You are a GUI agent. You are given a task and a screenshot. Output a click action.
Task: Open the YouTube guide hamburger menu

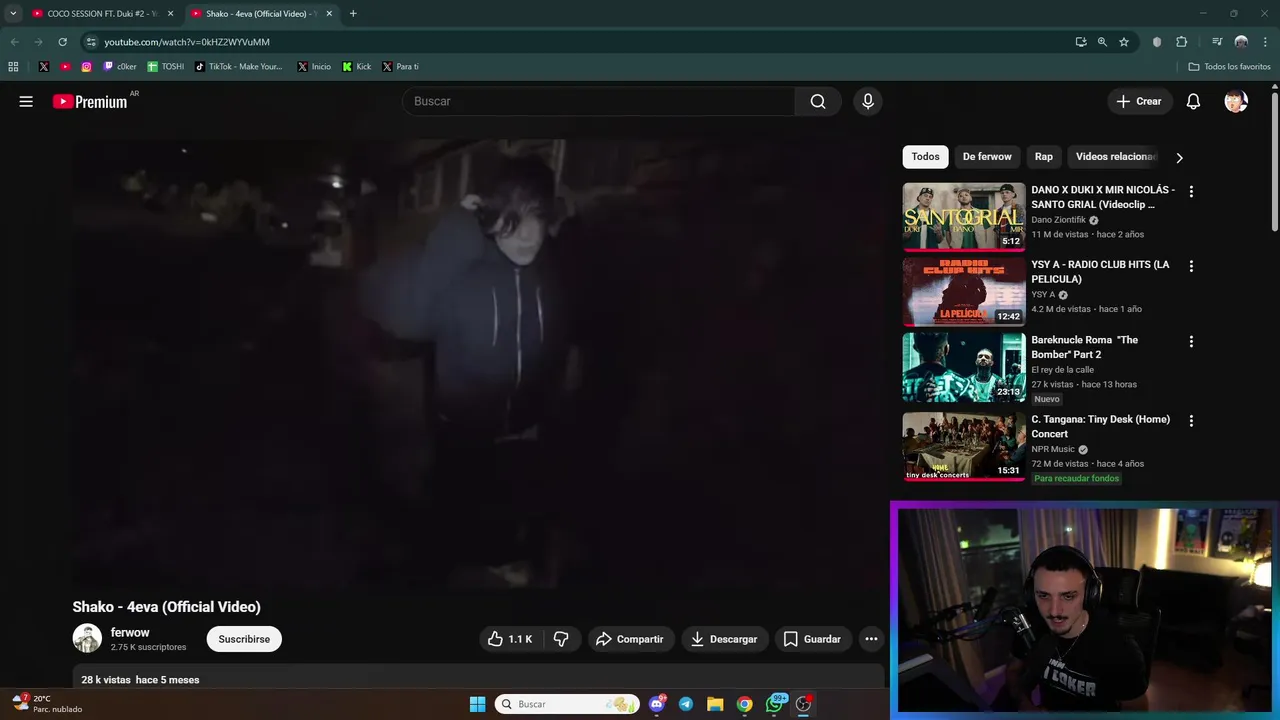tap(26, 101)
